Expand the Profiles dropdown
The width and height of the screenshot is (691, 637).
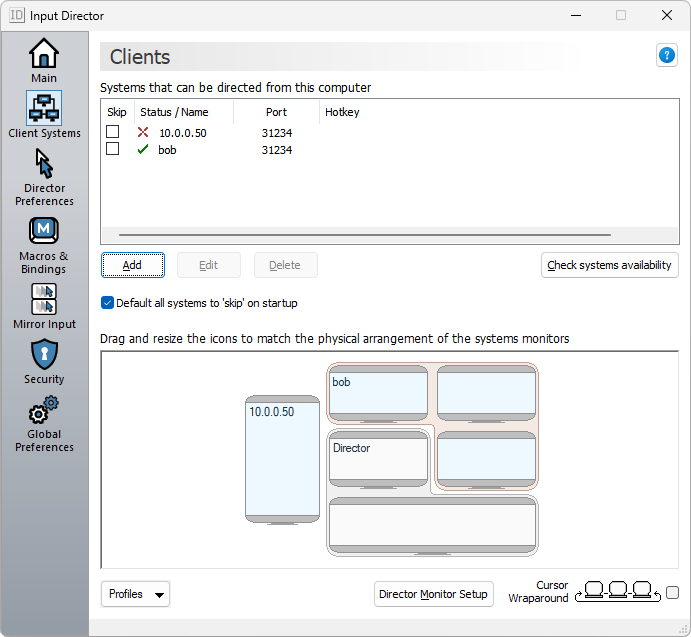(x=135, y=594)
